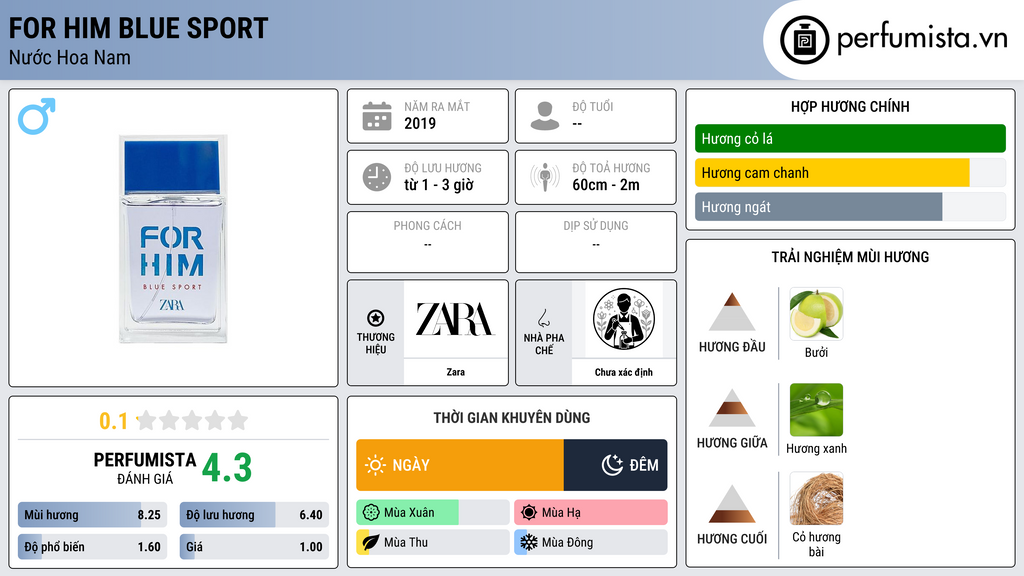This screenshot has height=576, width=1024.
Task: Click the calendar icon beside Năm Ra Mắt
Action: [x=377, y=116]
